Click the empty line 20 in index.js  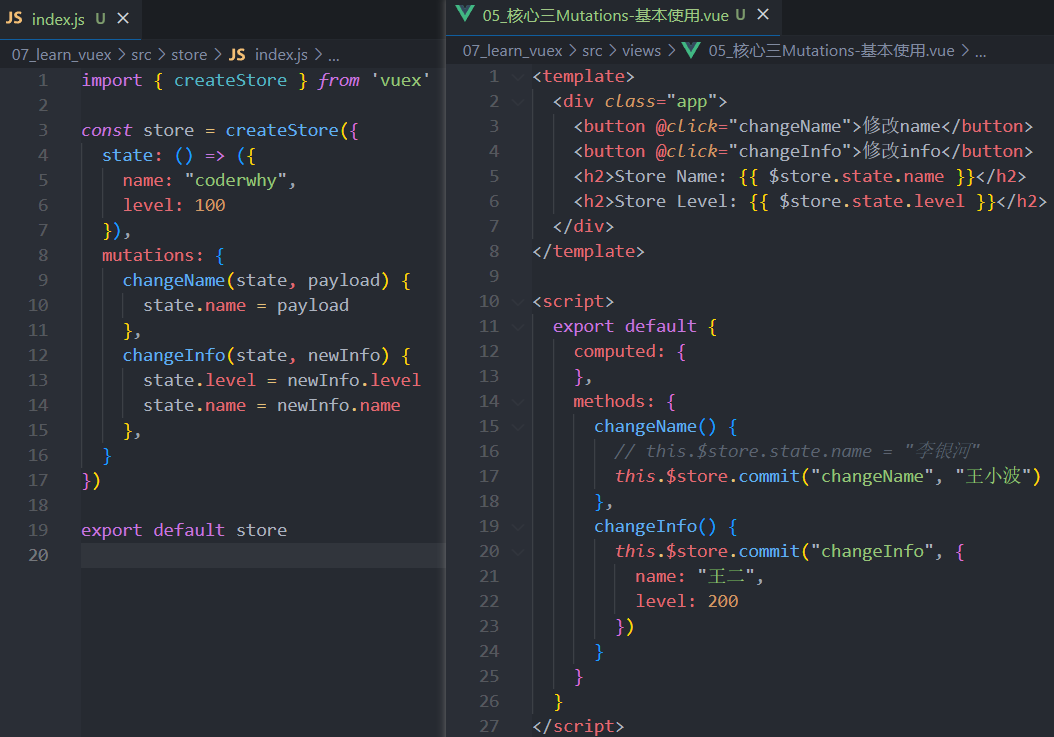coord(262,555)
